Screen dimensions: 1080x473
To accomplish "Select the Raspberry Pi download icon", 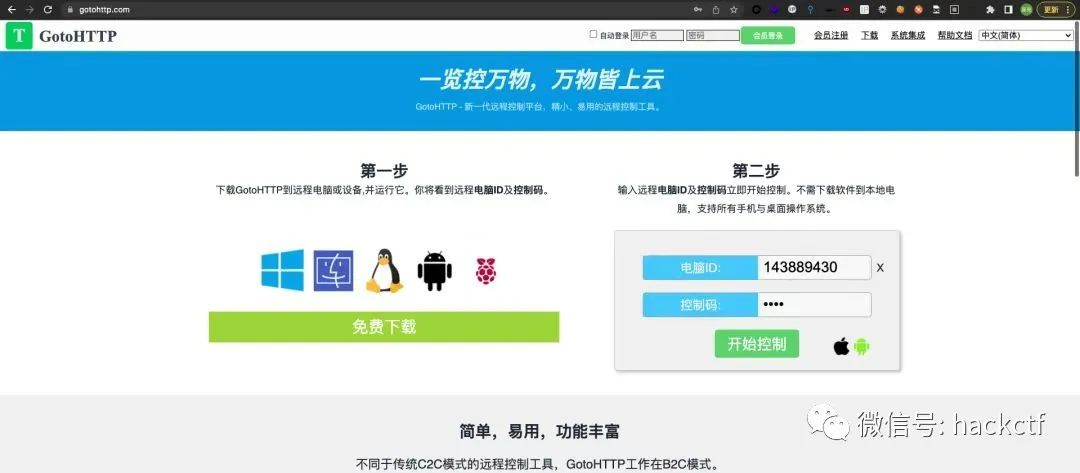I will (x=486, y=271).
